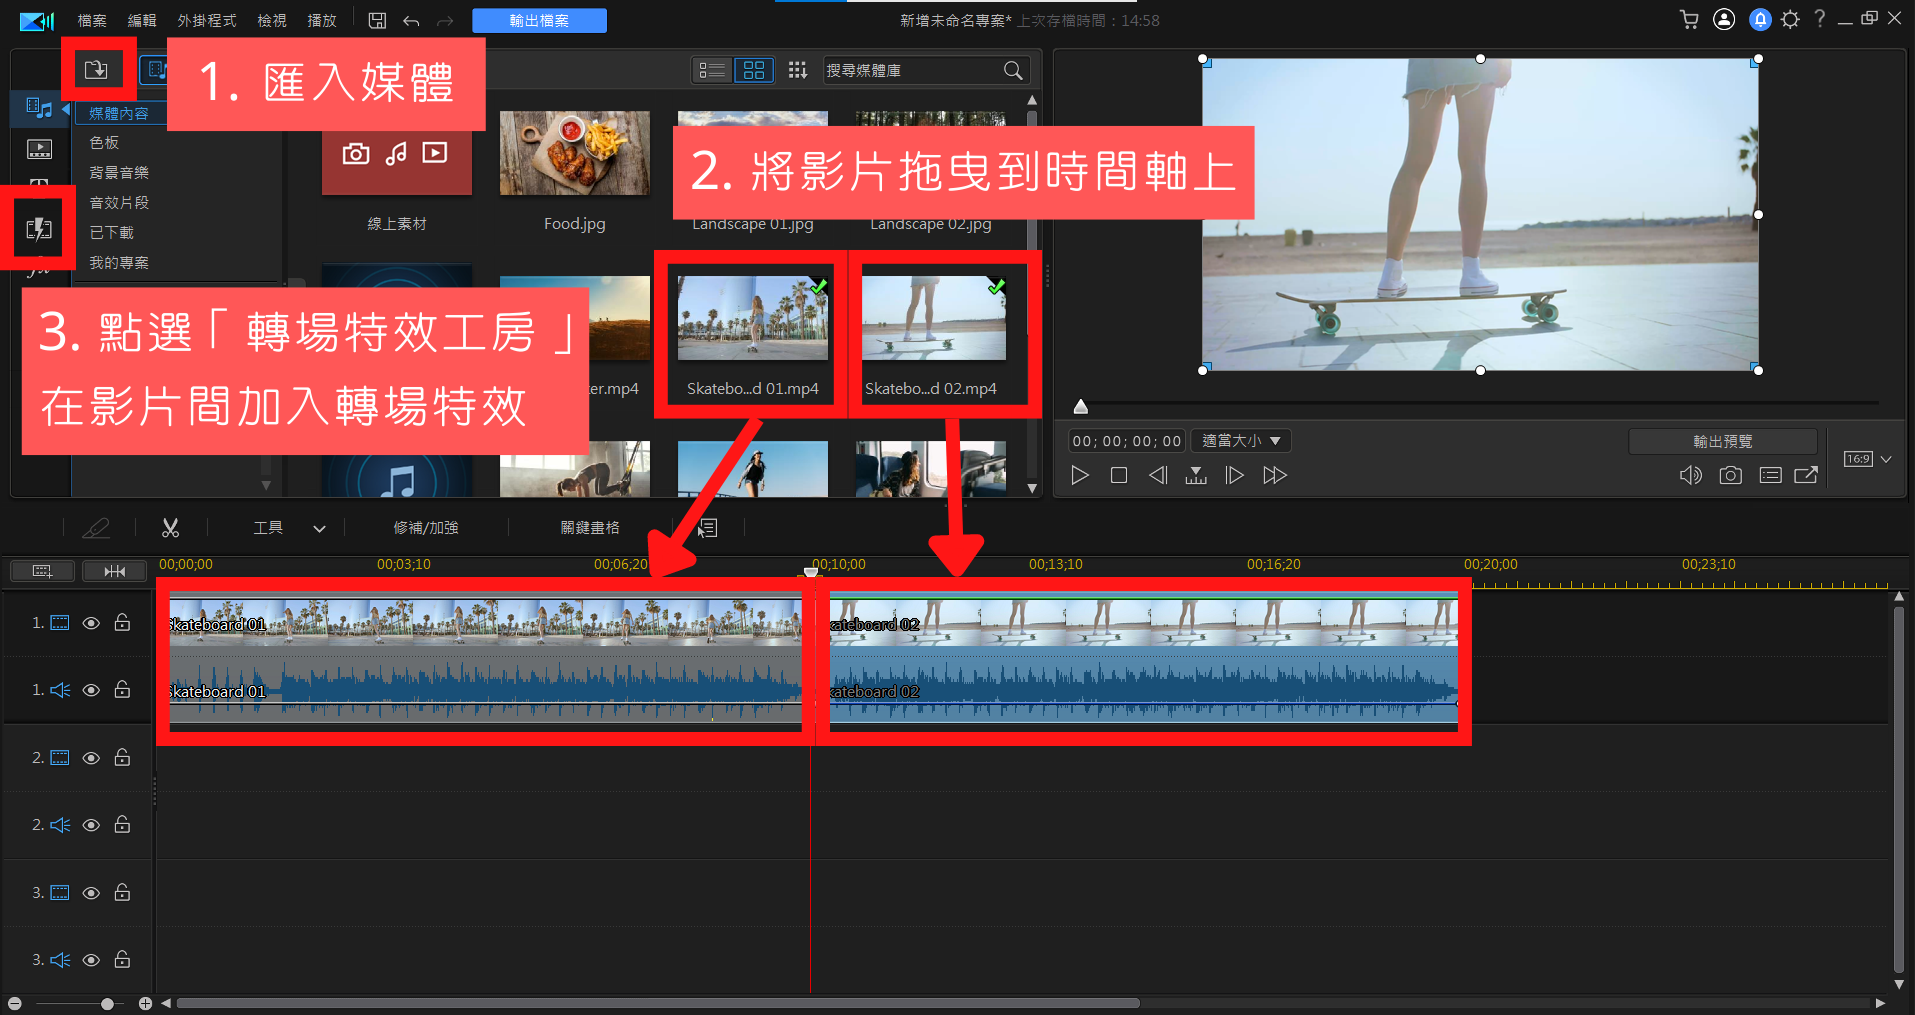Take a snapshot of the preview
Screen dimensions: 1915x1015
1730,475
